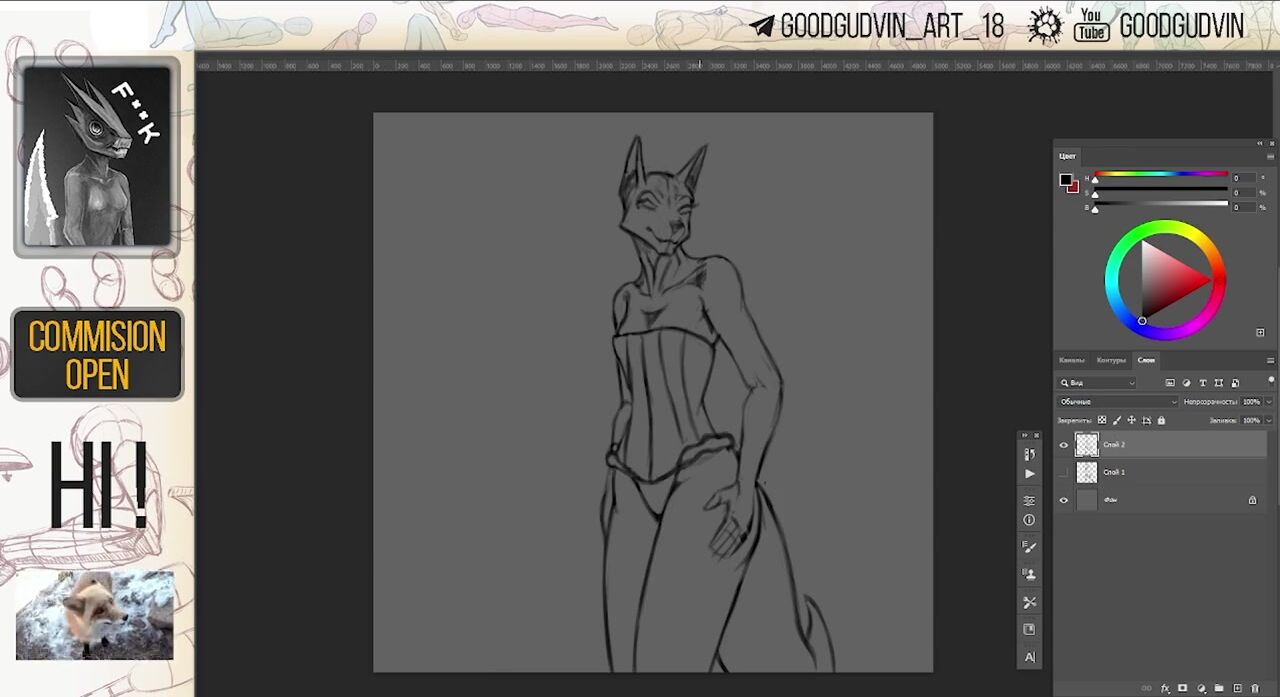Show layer Слой 1 via its visibility box
This screenshot has width=1280, height=697.
pos(1063,472)
